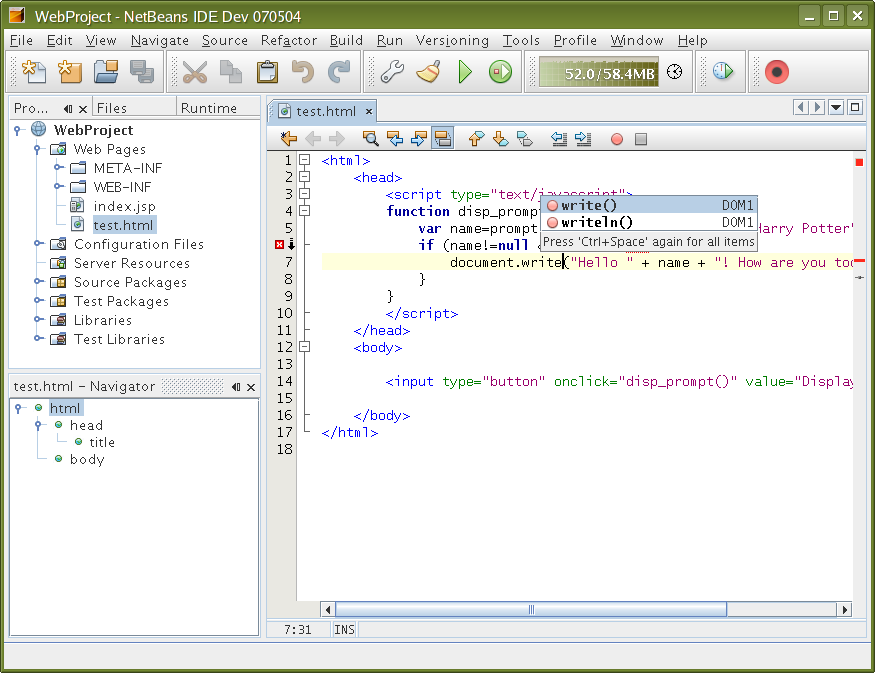Click the New File toolbar icon
The width and height of the screenshot is (875, 673).
pyautogui.click(x=34, y=72)
